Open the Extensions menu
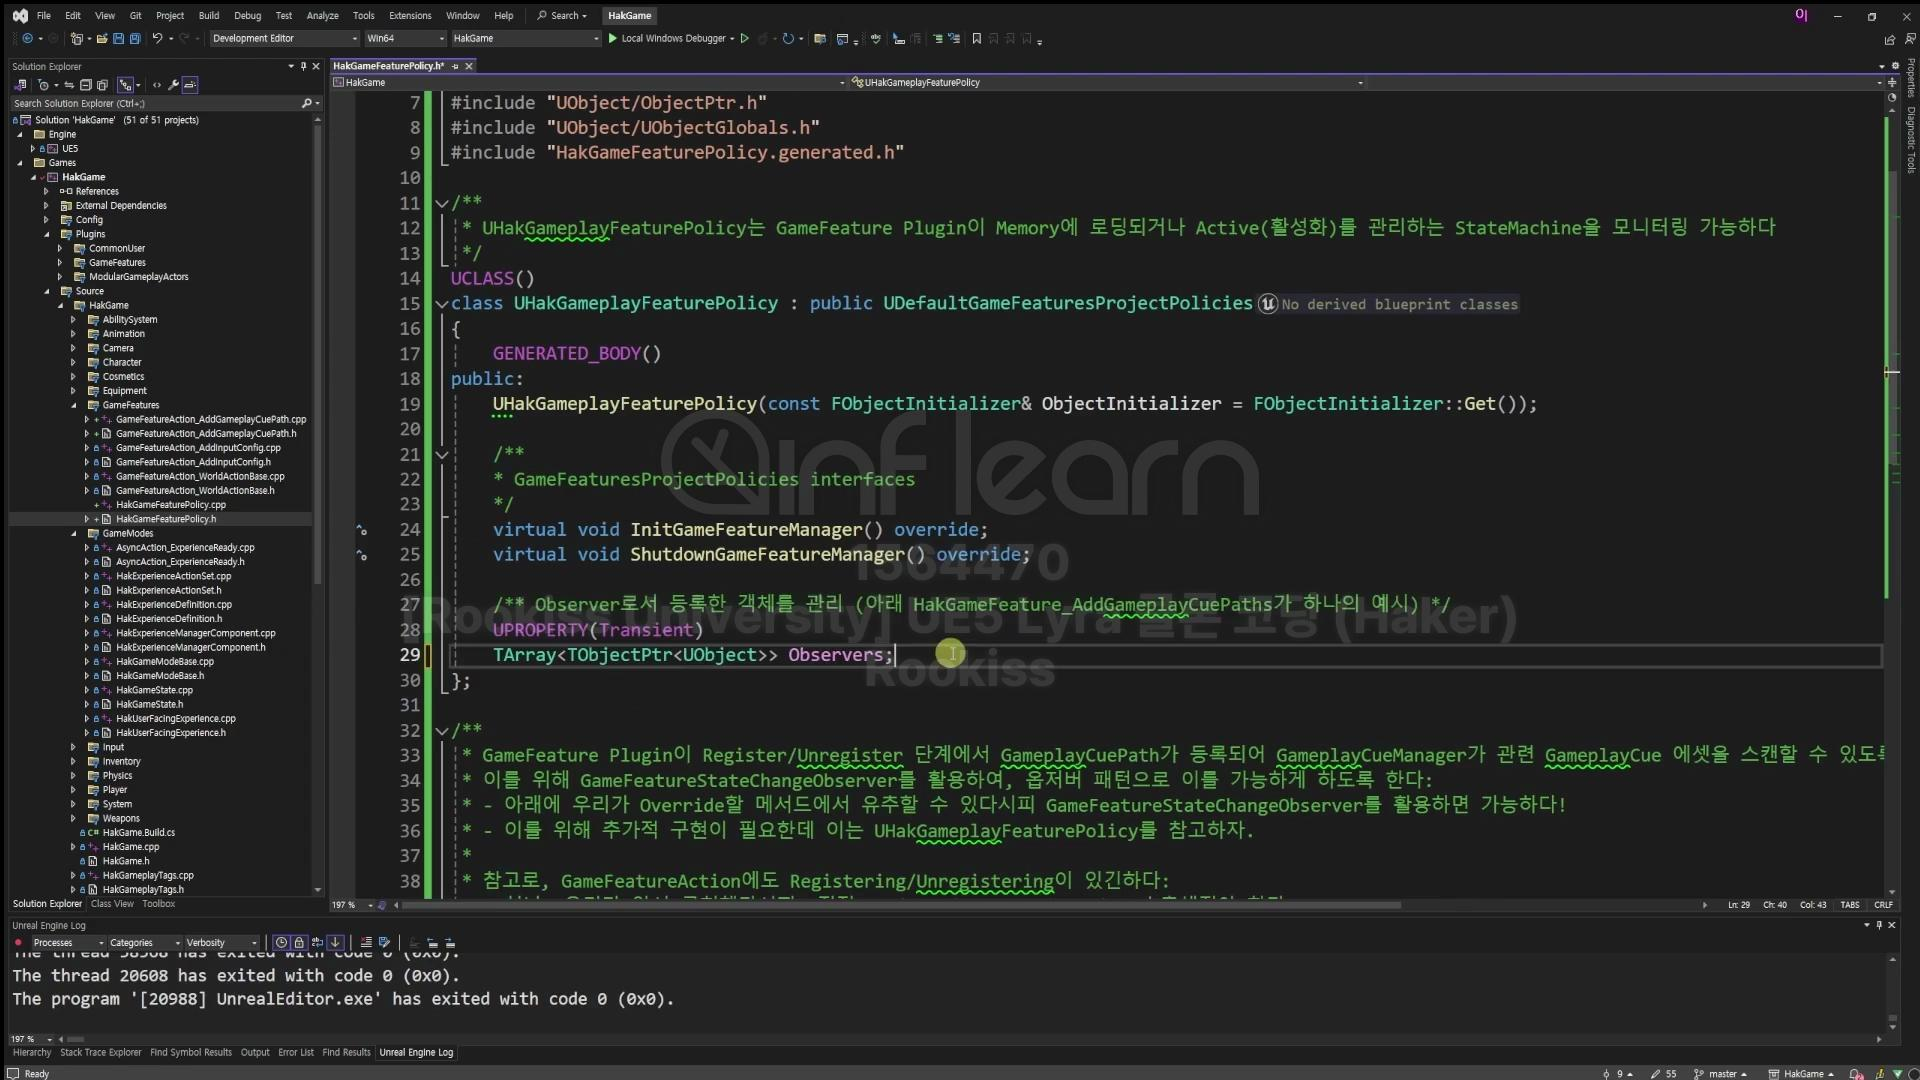1920x1080 pixels. 410,16
